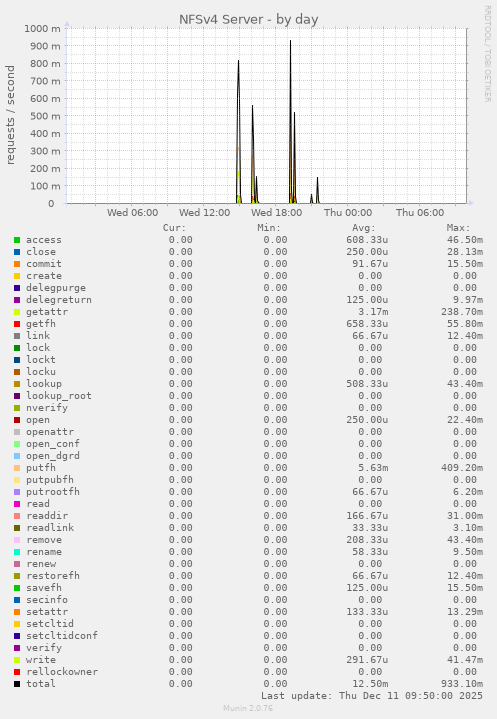
Task: Click the Munin 2.0.76 version footer
Action: point(248,708)
